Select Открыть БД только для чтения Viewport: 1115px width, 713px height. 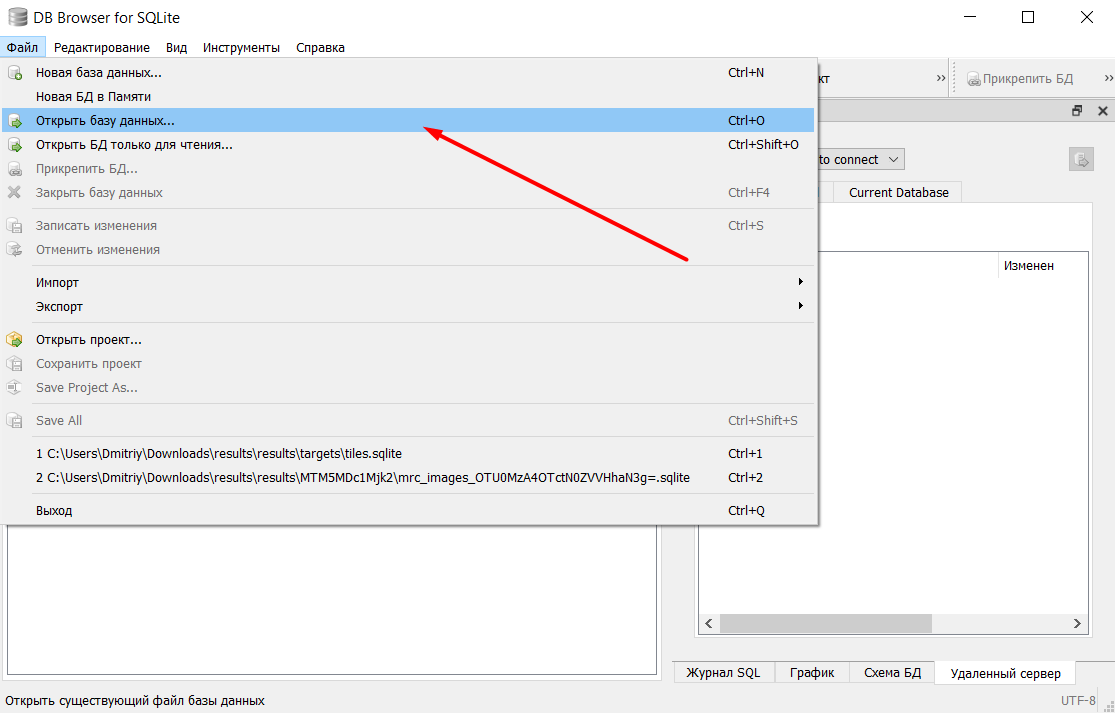pyautogui.click(x=408, y=145)
